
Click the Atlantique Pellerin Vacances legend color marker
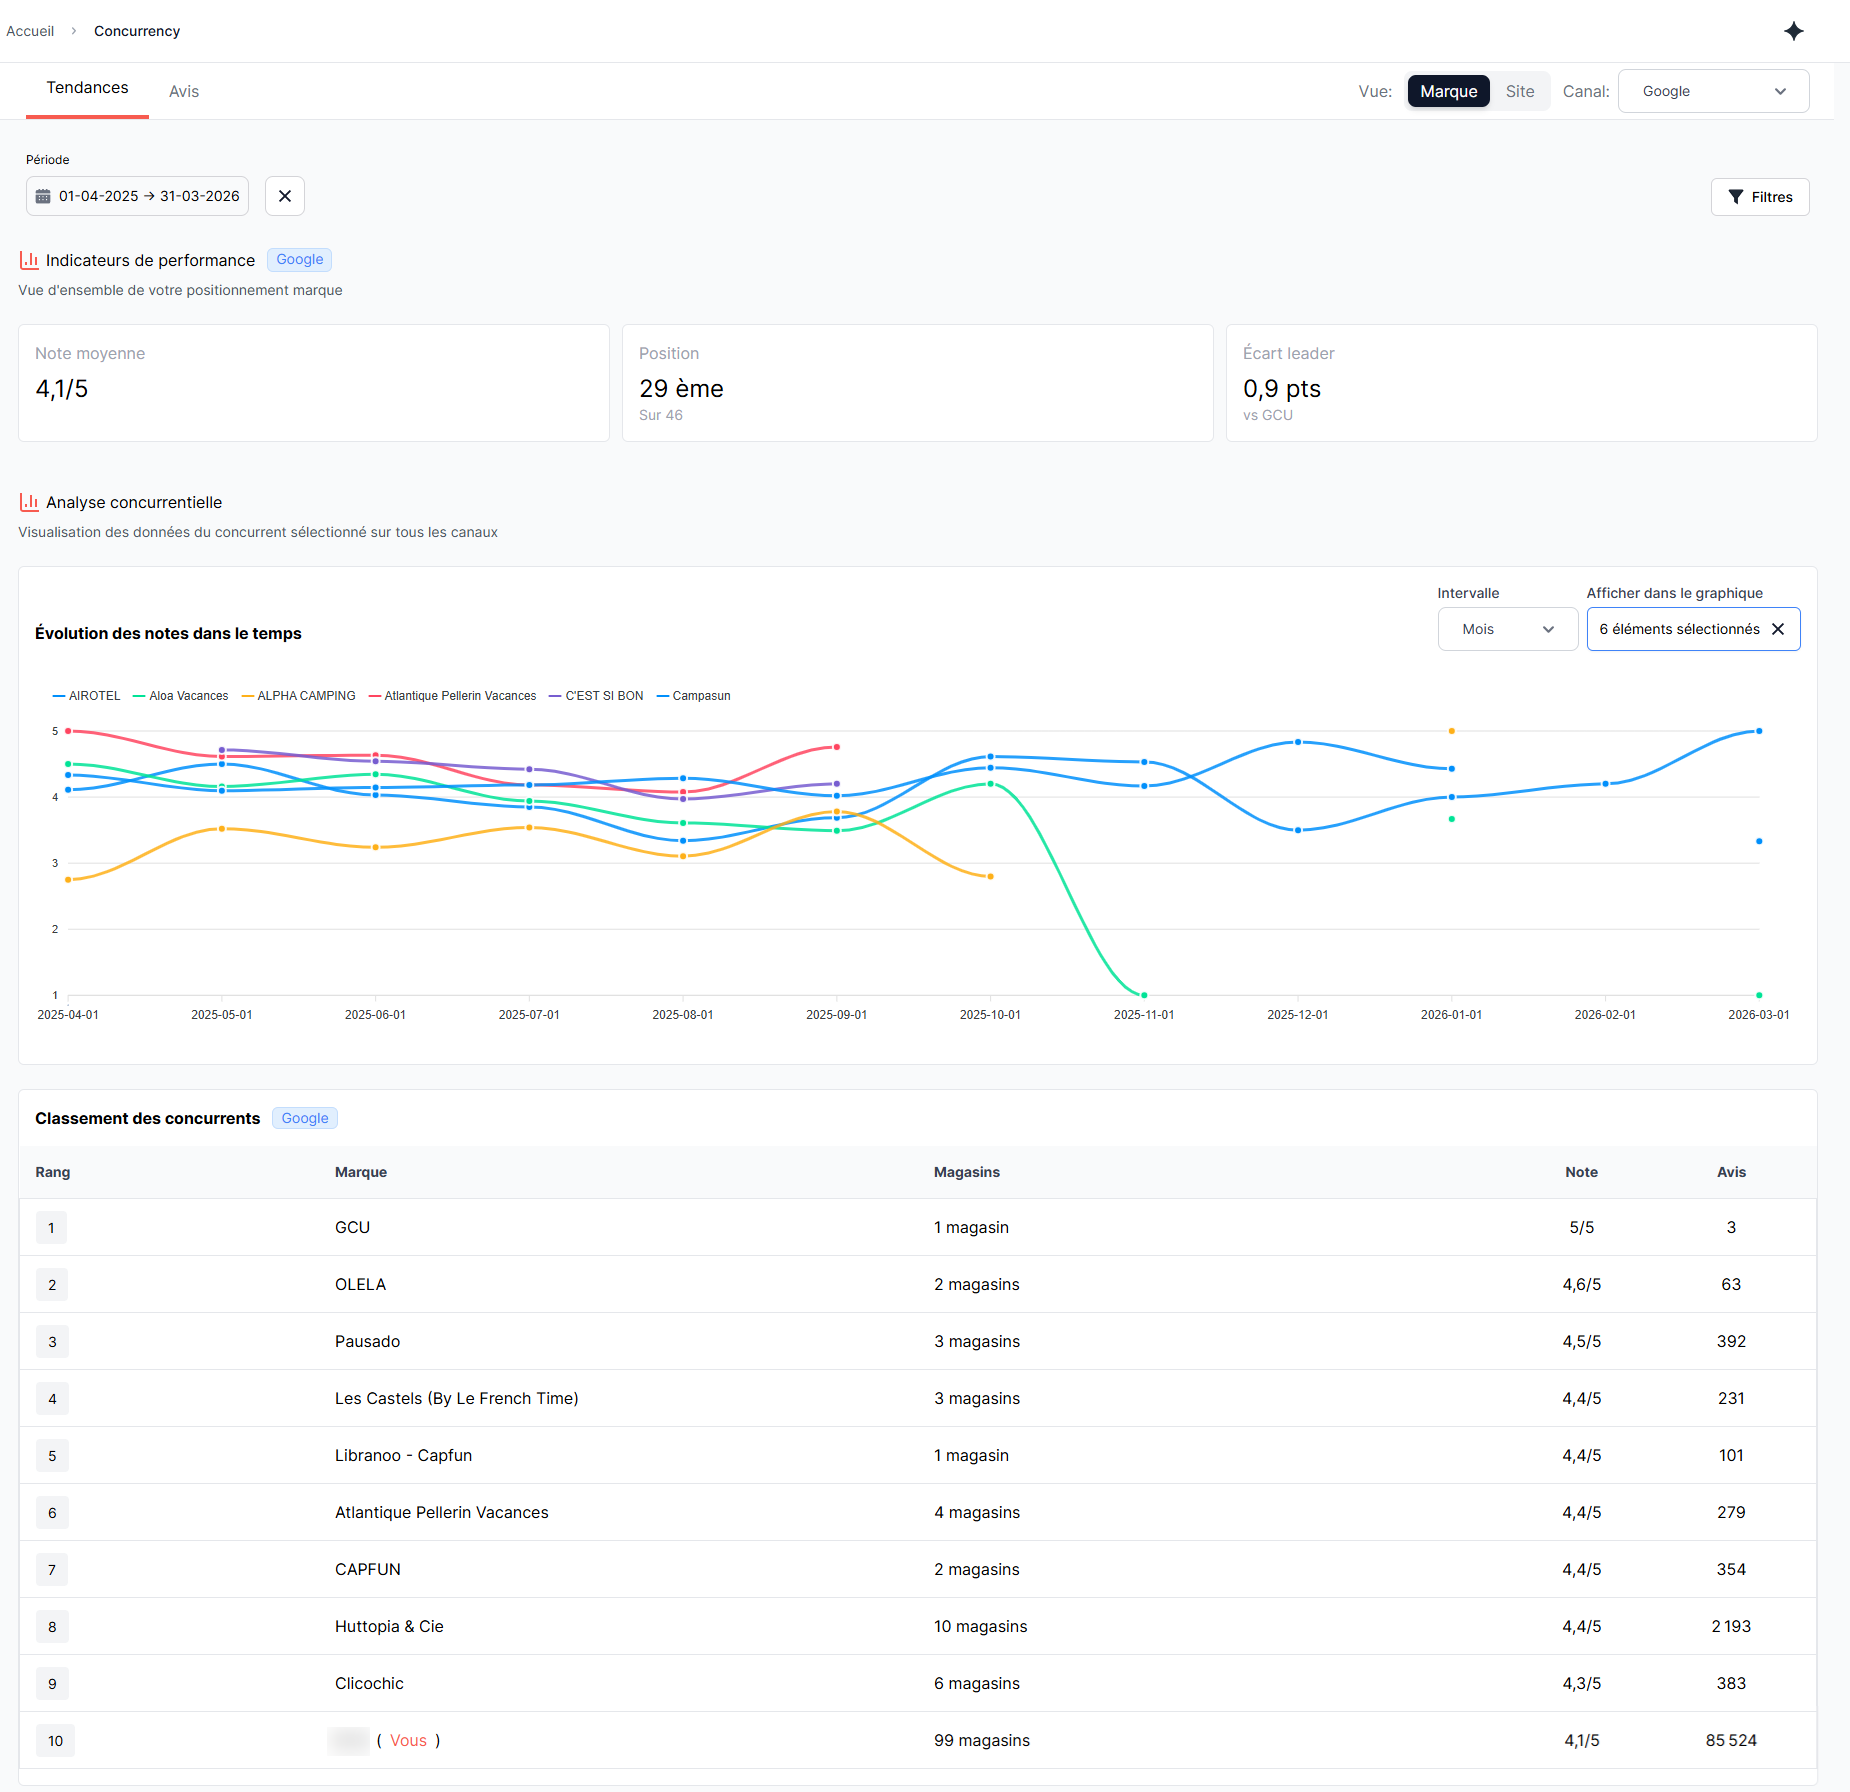375,696
